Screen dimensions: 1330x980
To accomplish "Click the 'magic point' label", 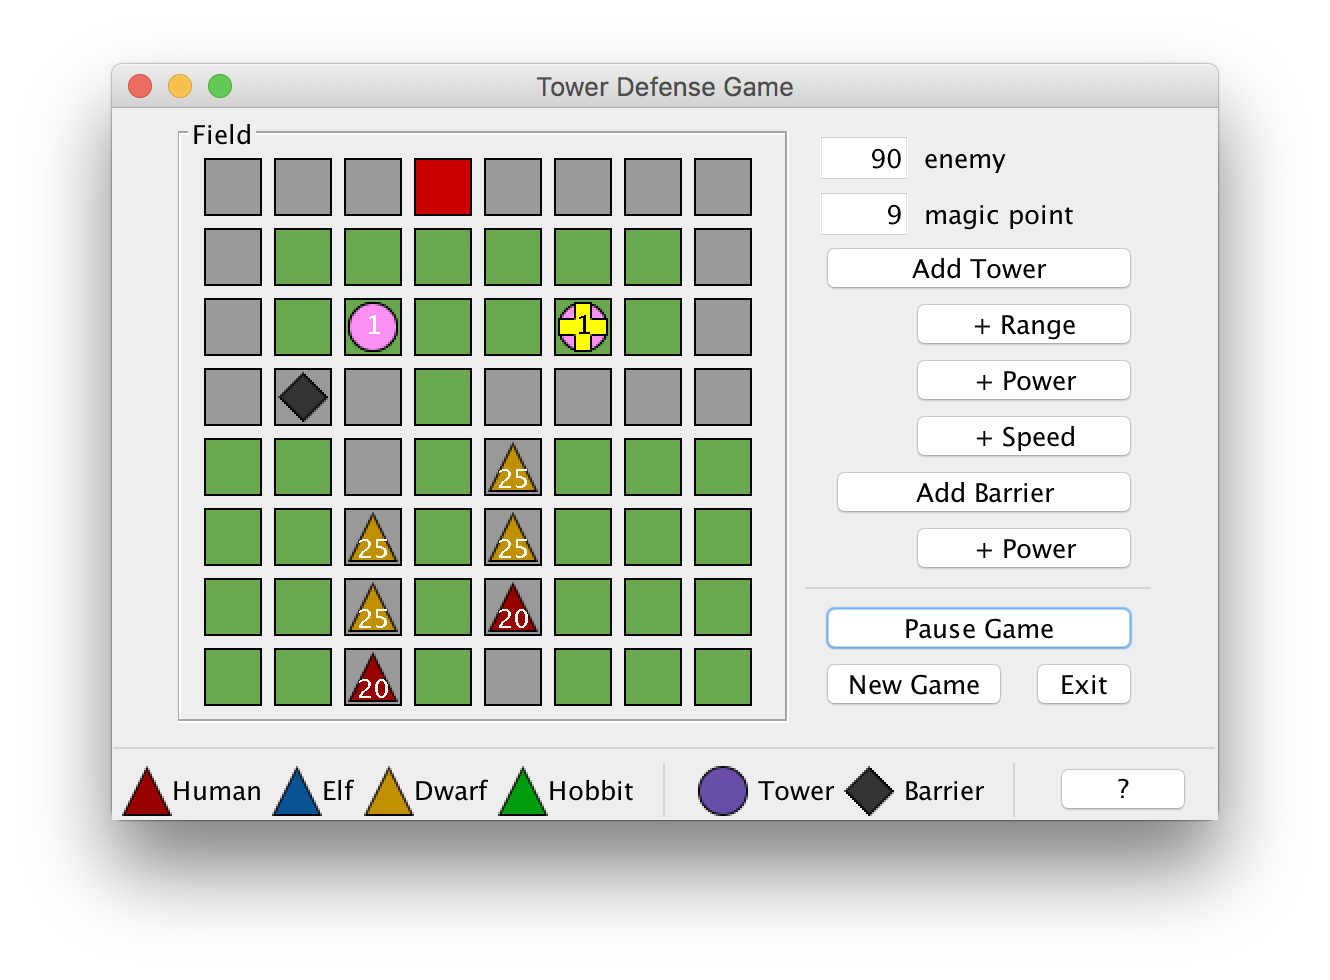I will pyautogui.click(x=999, y=215).
